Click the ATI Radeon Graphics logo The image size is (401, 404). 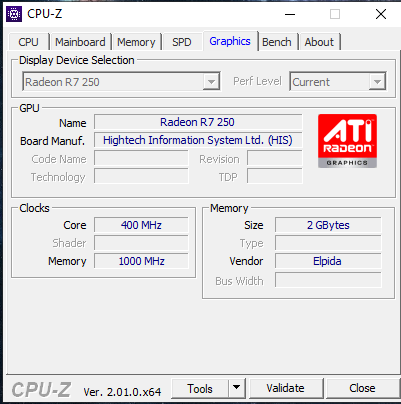pyautogui.click(x=347, y=141)
